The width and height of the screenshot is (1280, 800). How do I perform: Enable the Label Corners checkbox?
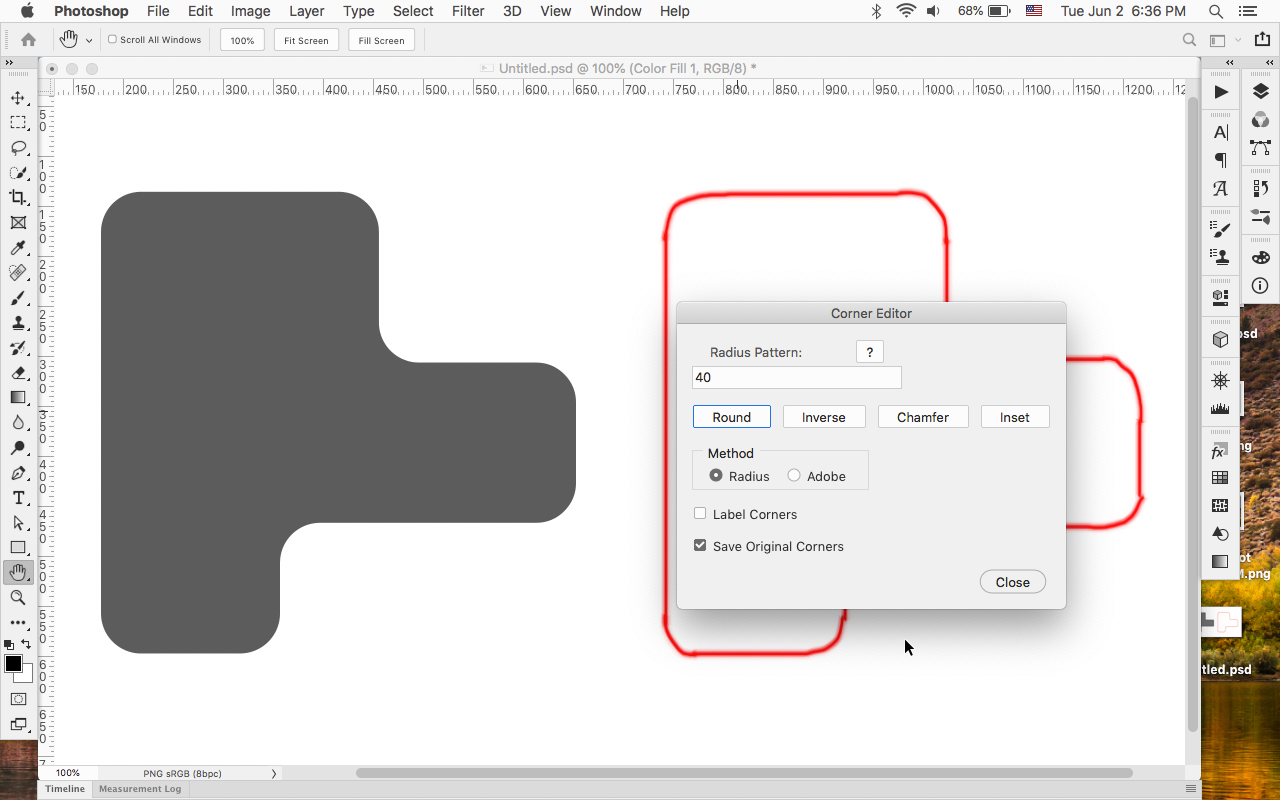tap(700, 513)
